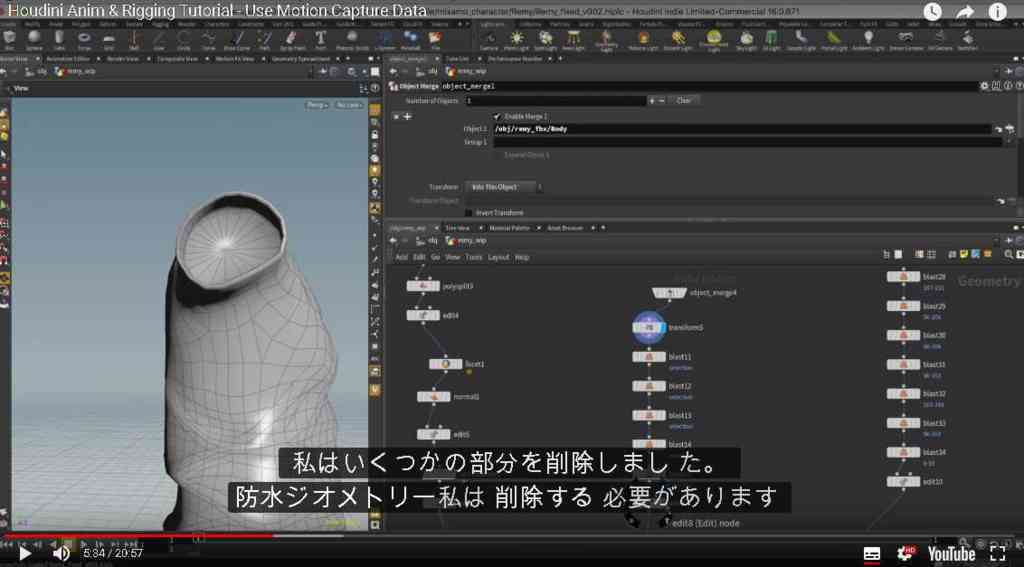Select the facet1 node
The image size is (1024, 567).
445,364
